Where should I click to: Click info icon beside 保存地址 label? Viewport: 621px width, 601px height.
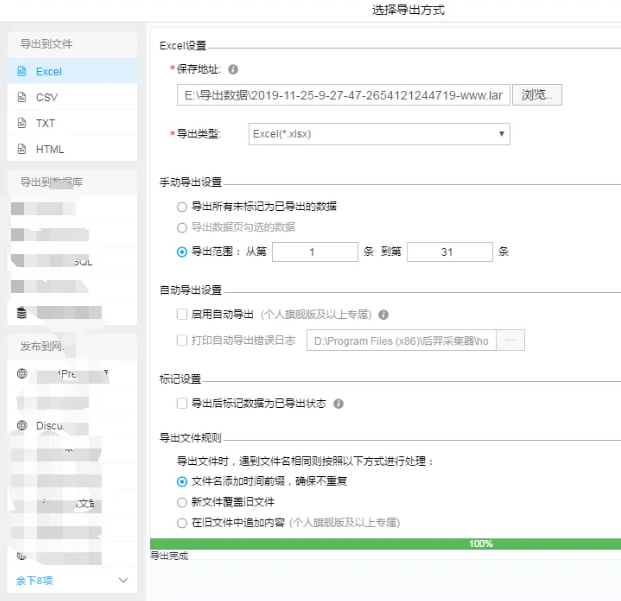click(x=233, y=70)
